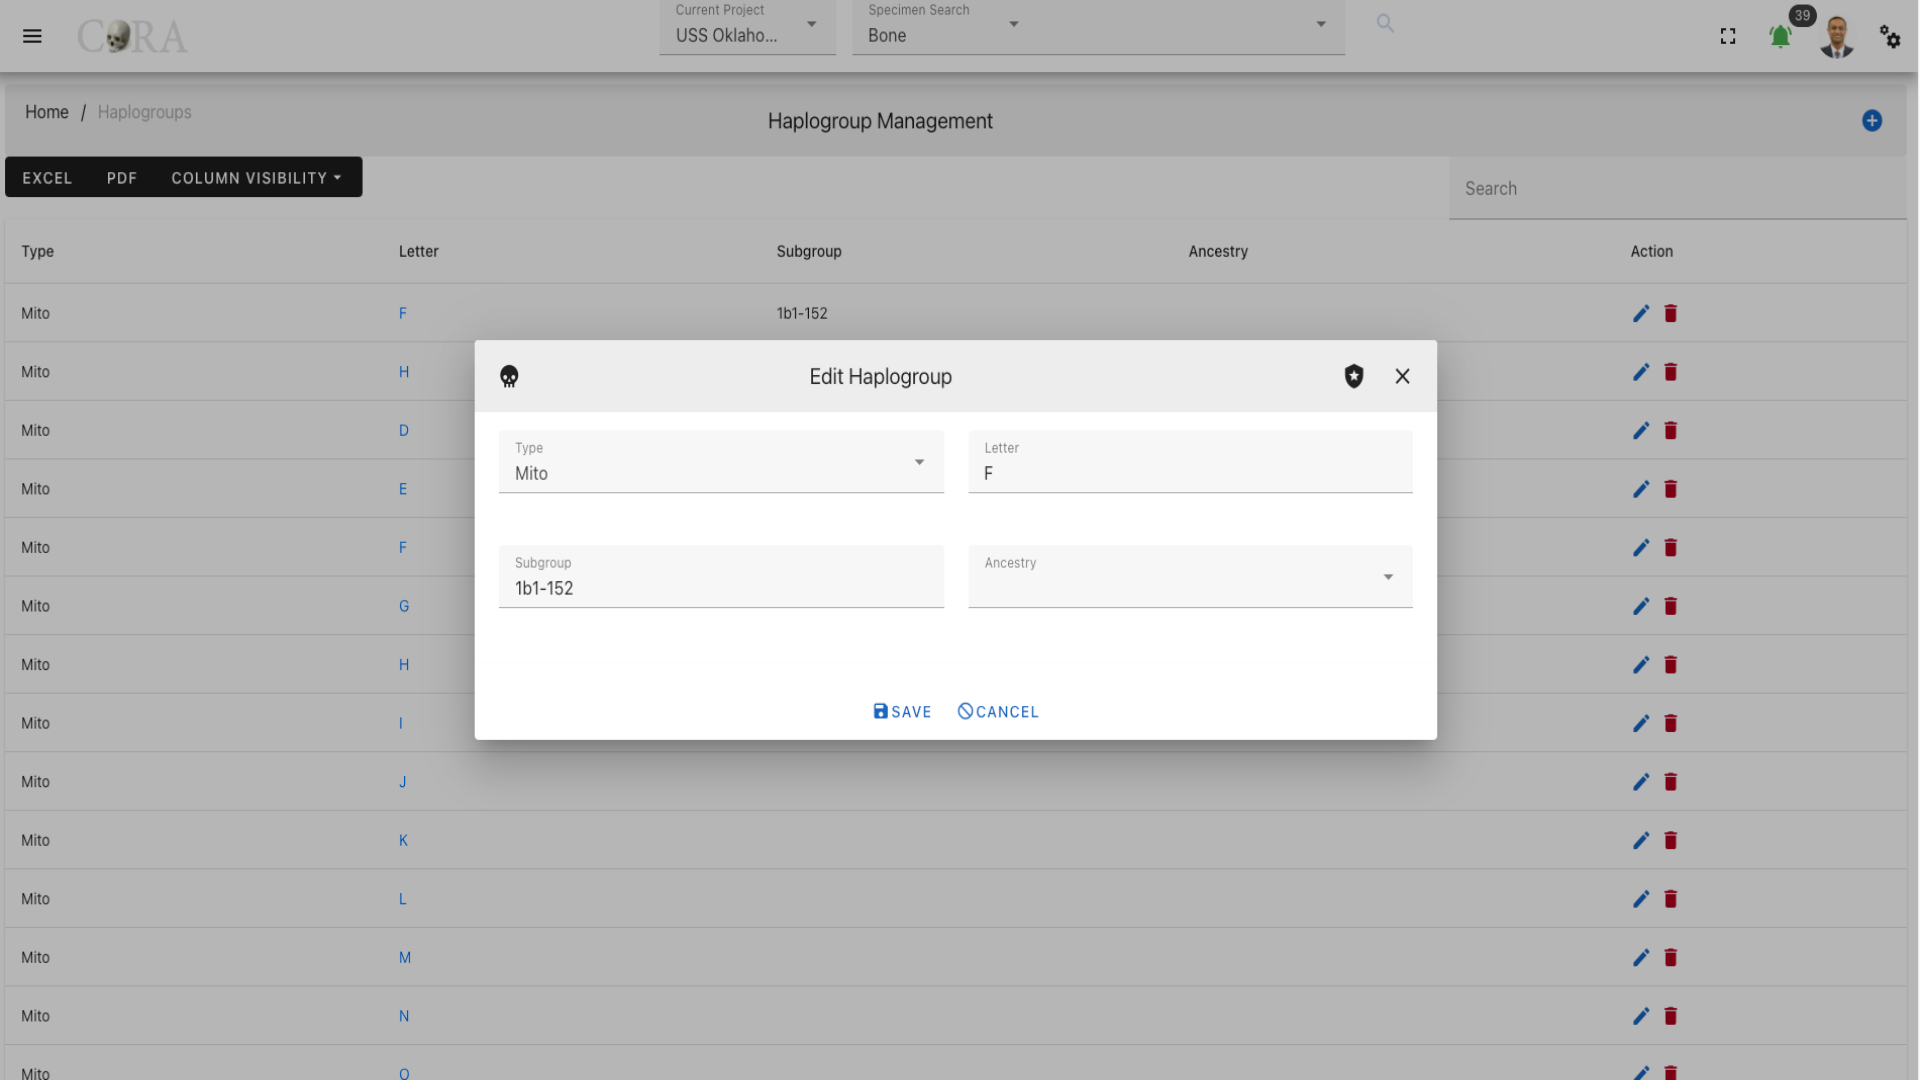Viewport: 1920px width, 1080px height.
Task: Click the Letter input field
Action: click(1190, 461)
